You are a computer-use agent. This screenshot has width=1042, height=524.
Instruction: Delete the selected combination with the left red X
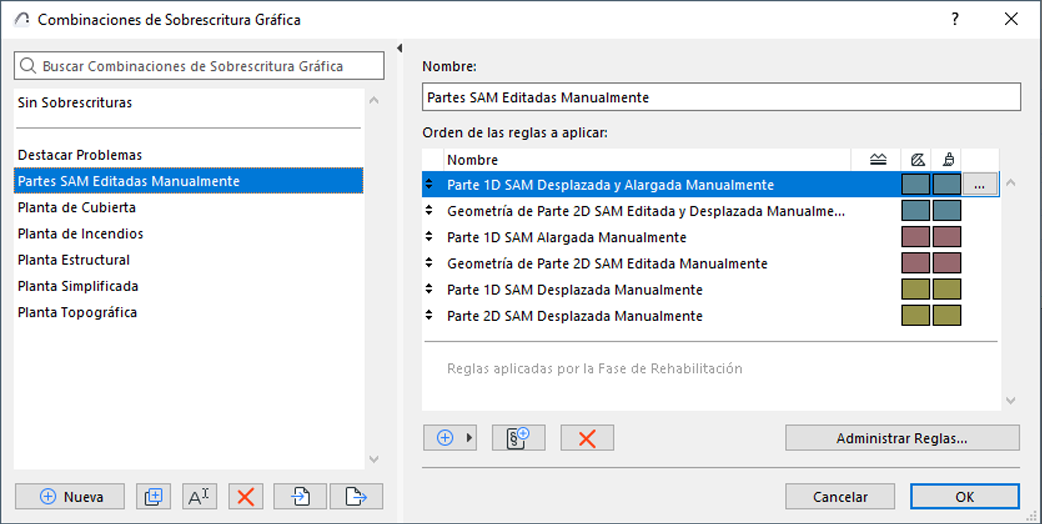(246, 496)
